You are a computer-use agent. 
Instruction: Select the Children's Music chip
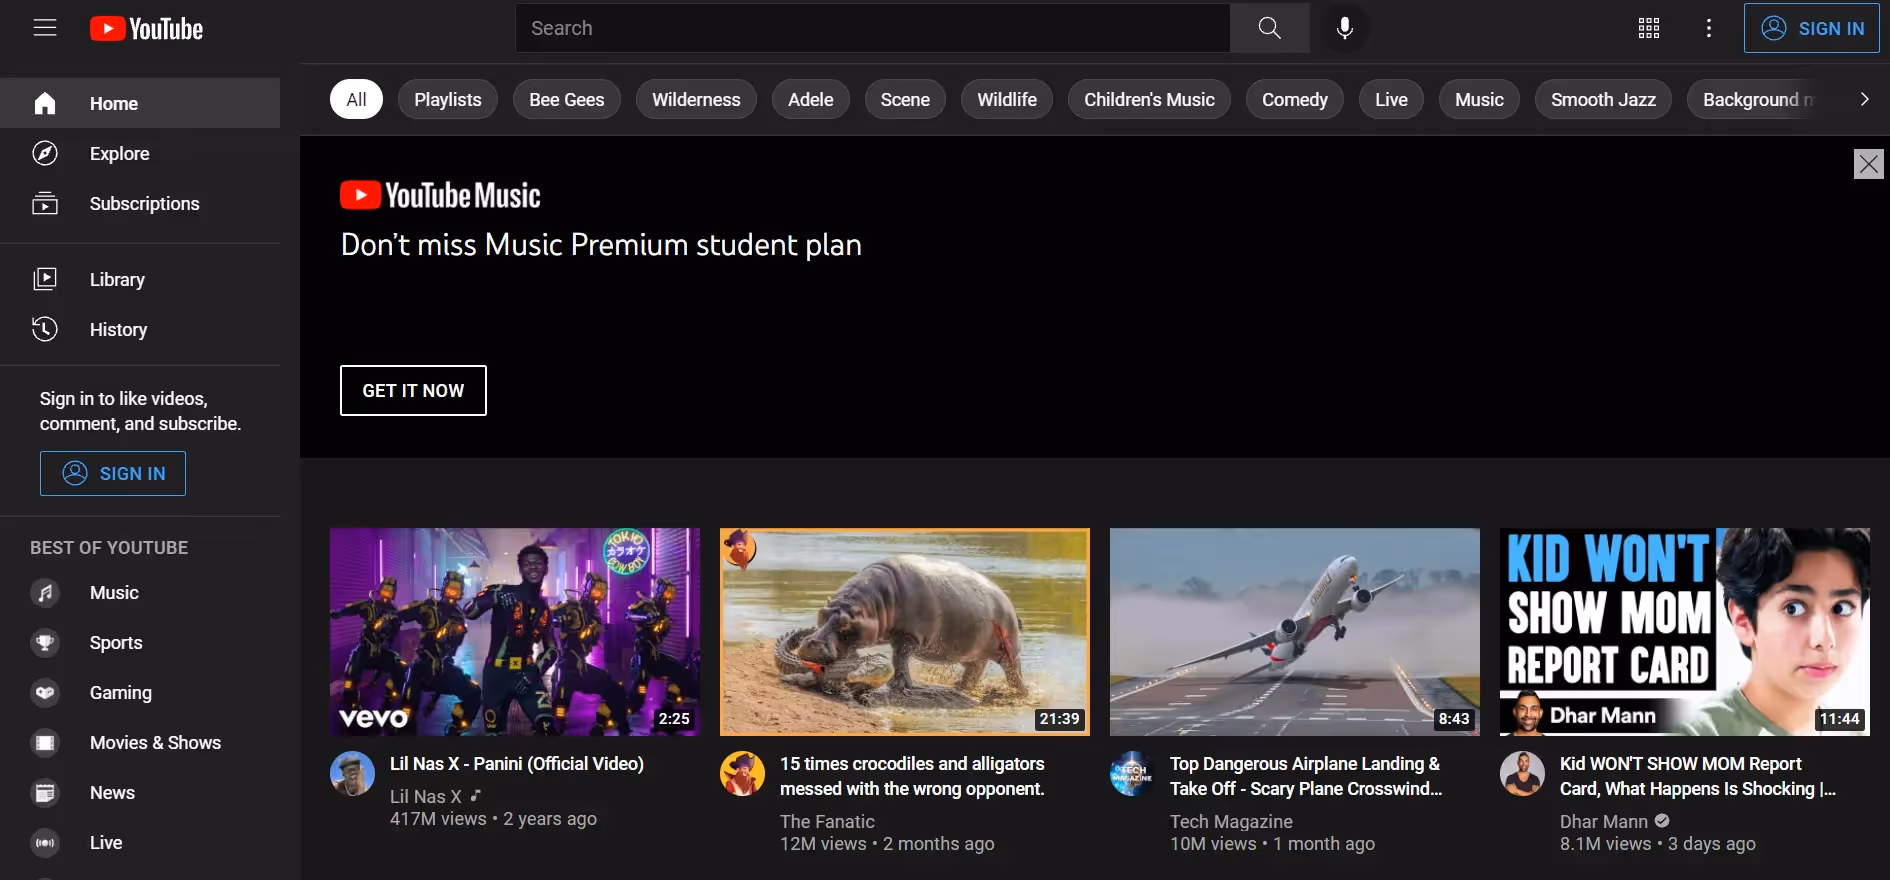[x=1149, y=99]
